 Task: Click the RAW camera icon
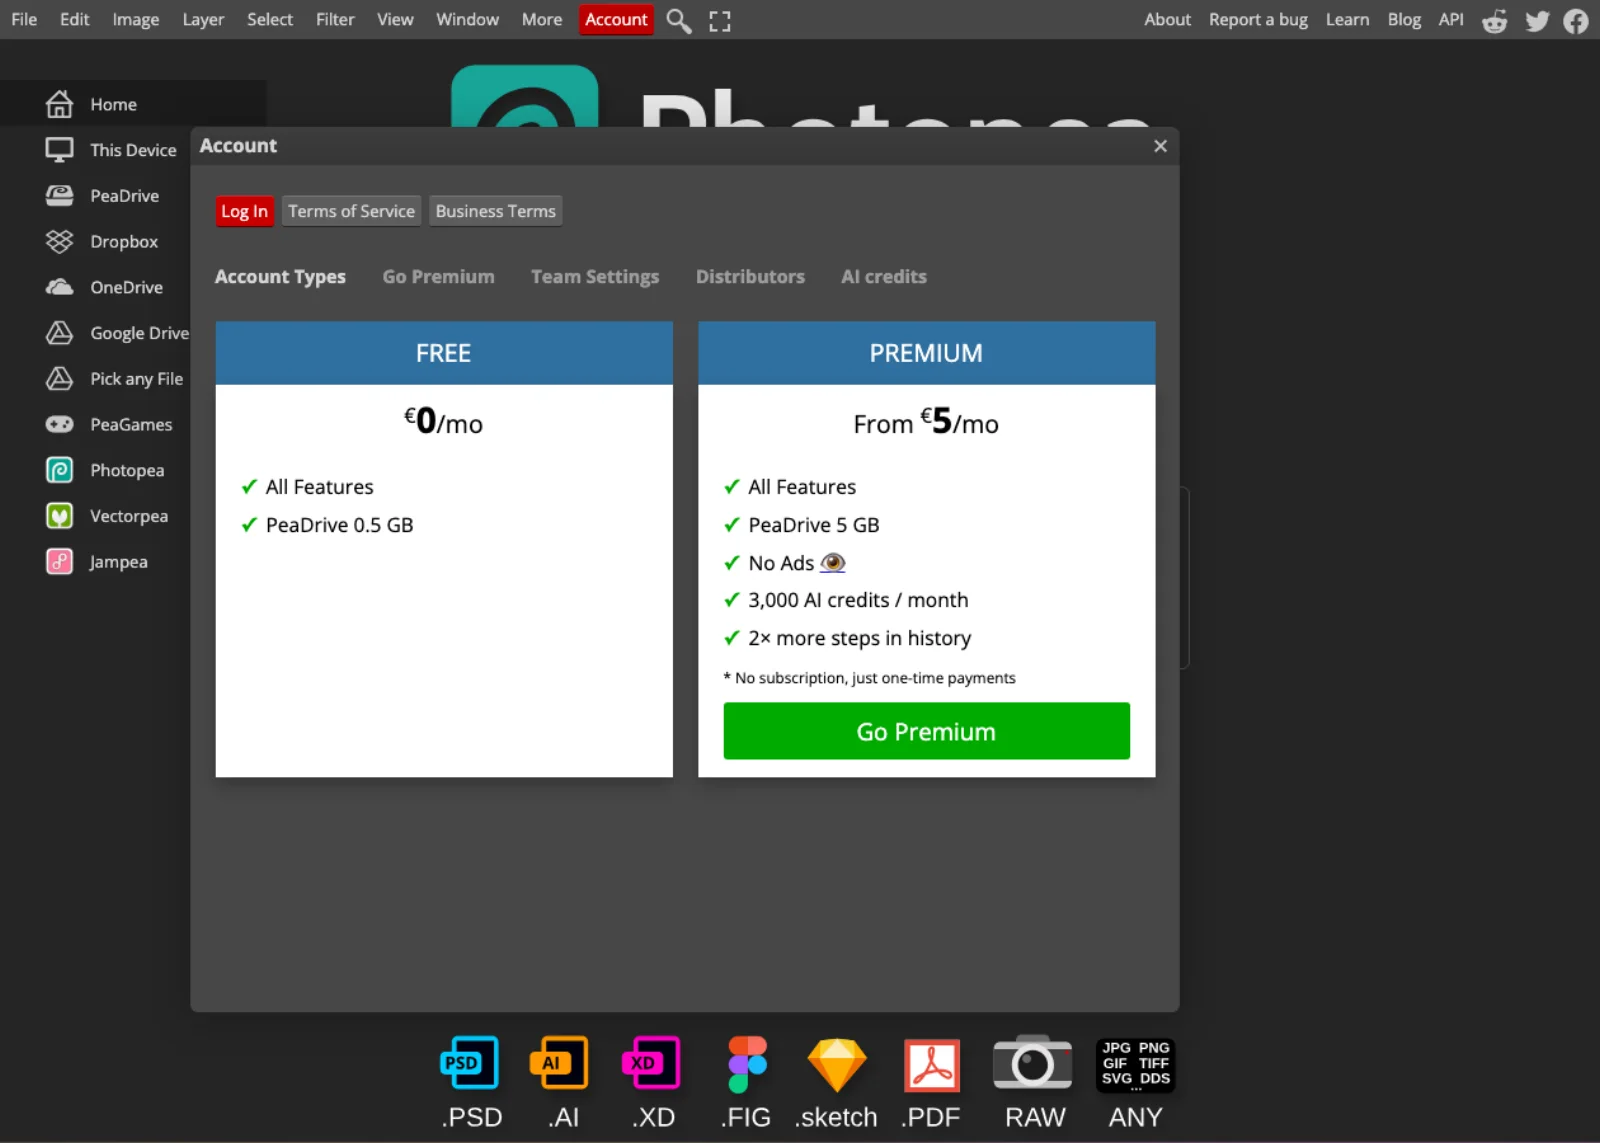tap(1033, 1062)
